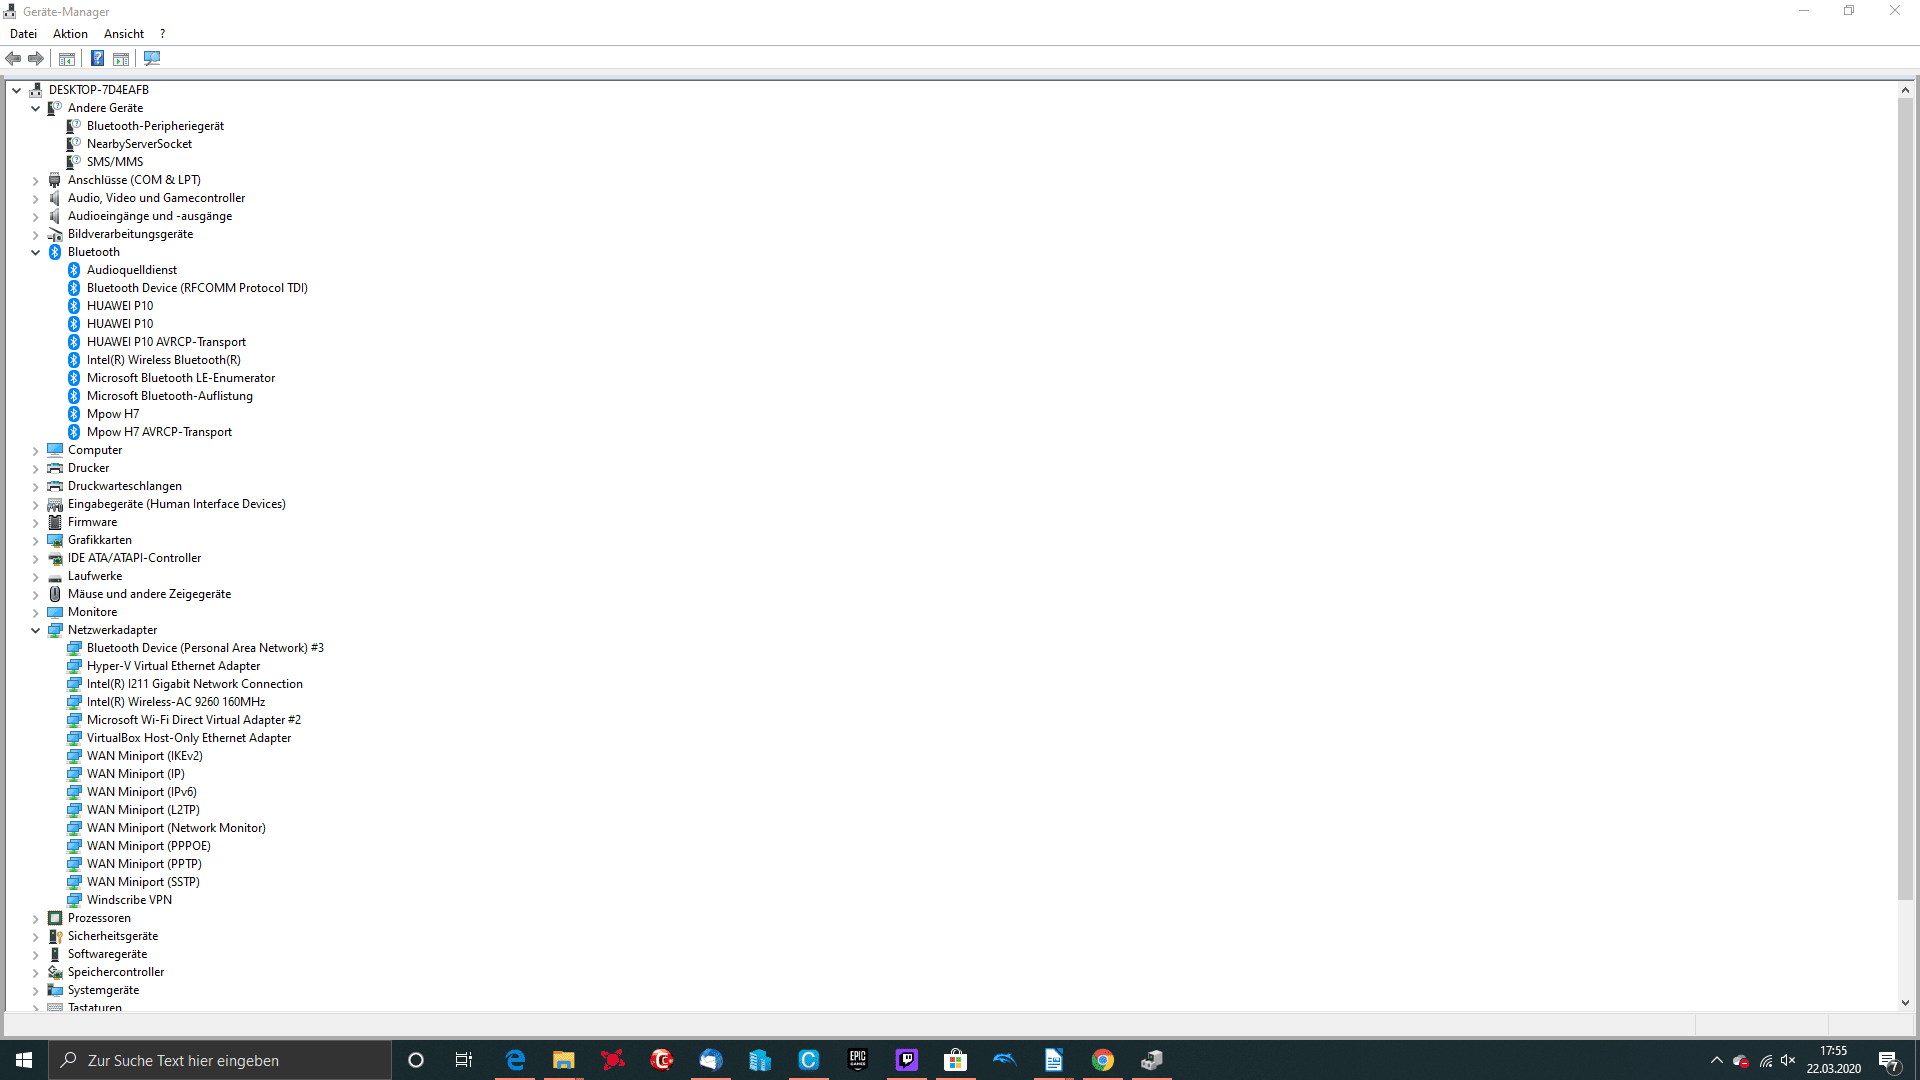This screenshot has width=1920, height=1080.
Task: Expand Anschlüsse (COM & LPT)
Action: pyautogui.click(x=36, y=181)
